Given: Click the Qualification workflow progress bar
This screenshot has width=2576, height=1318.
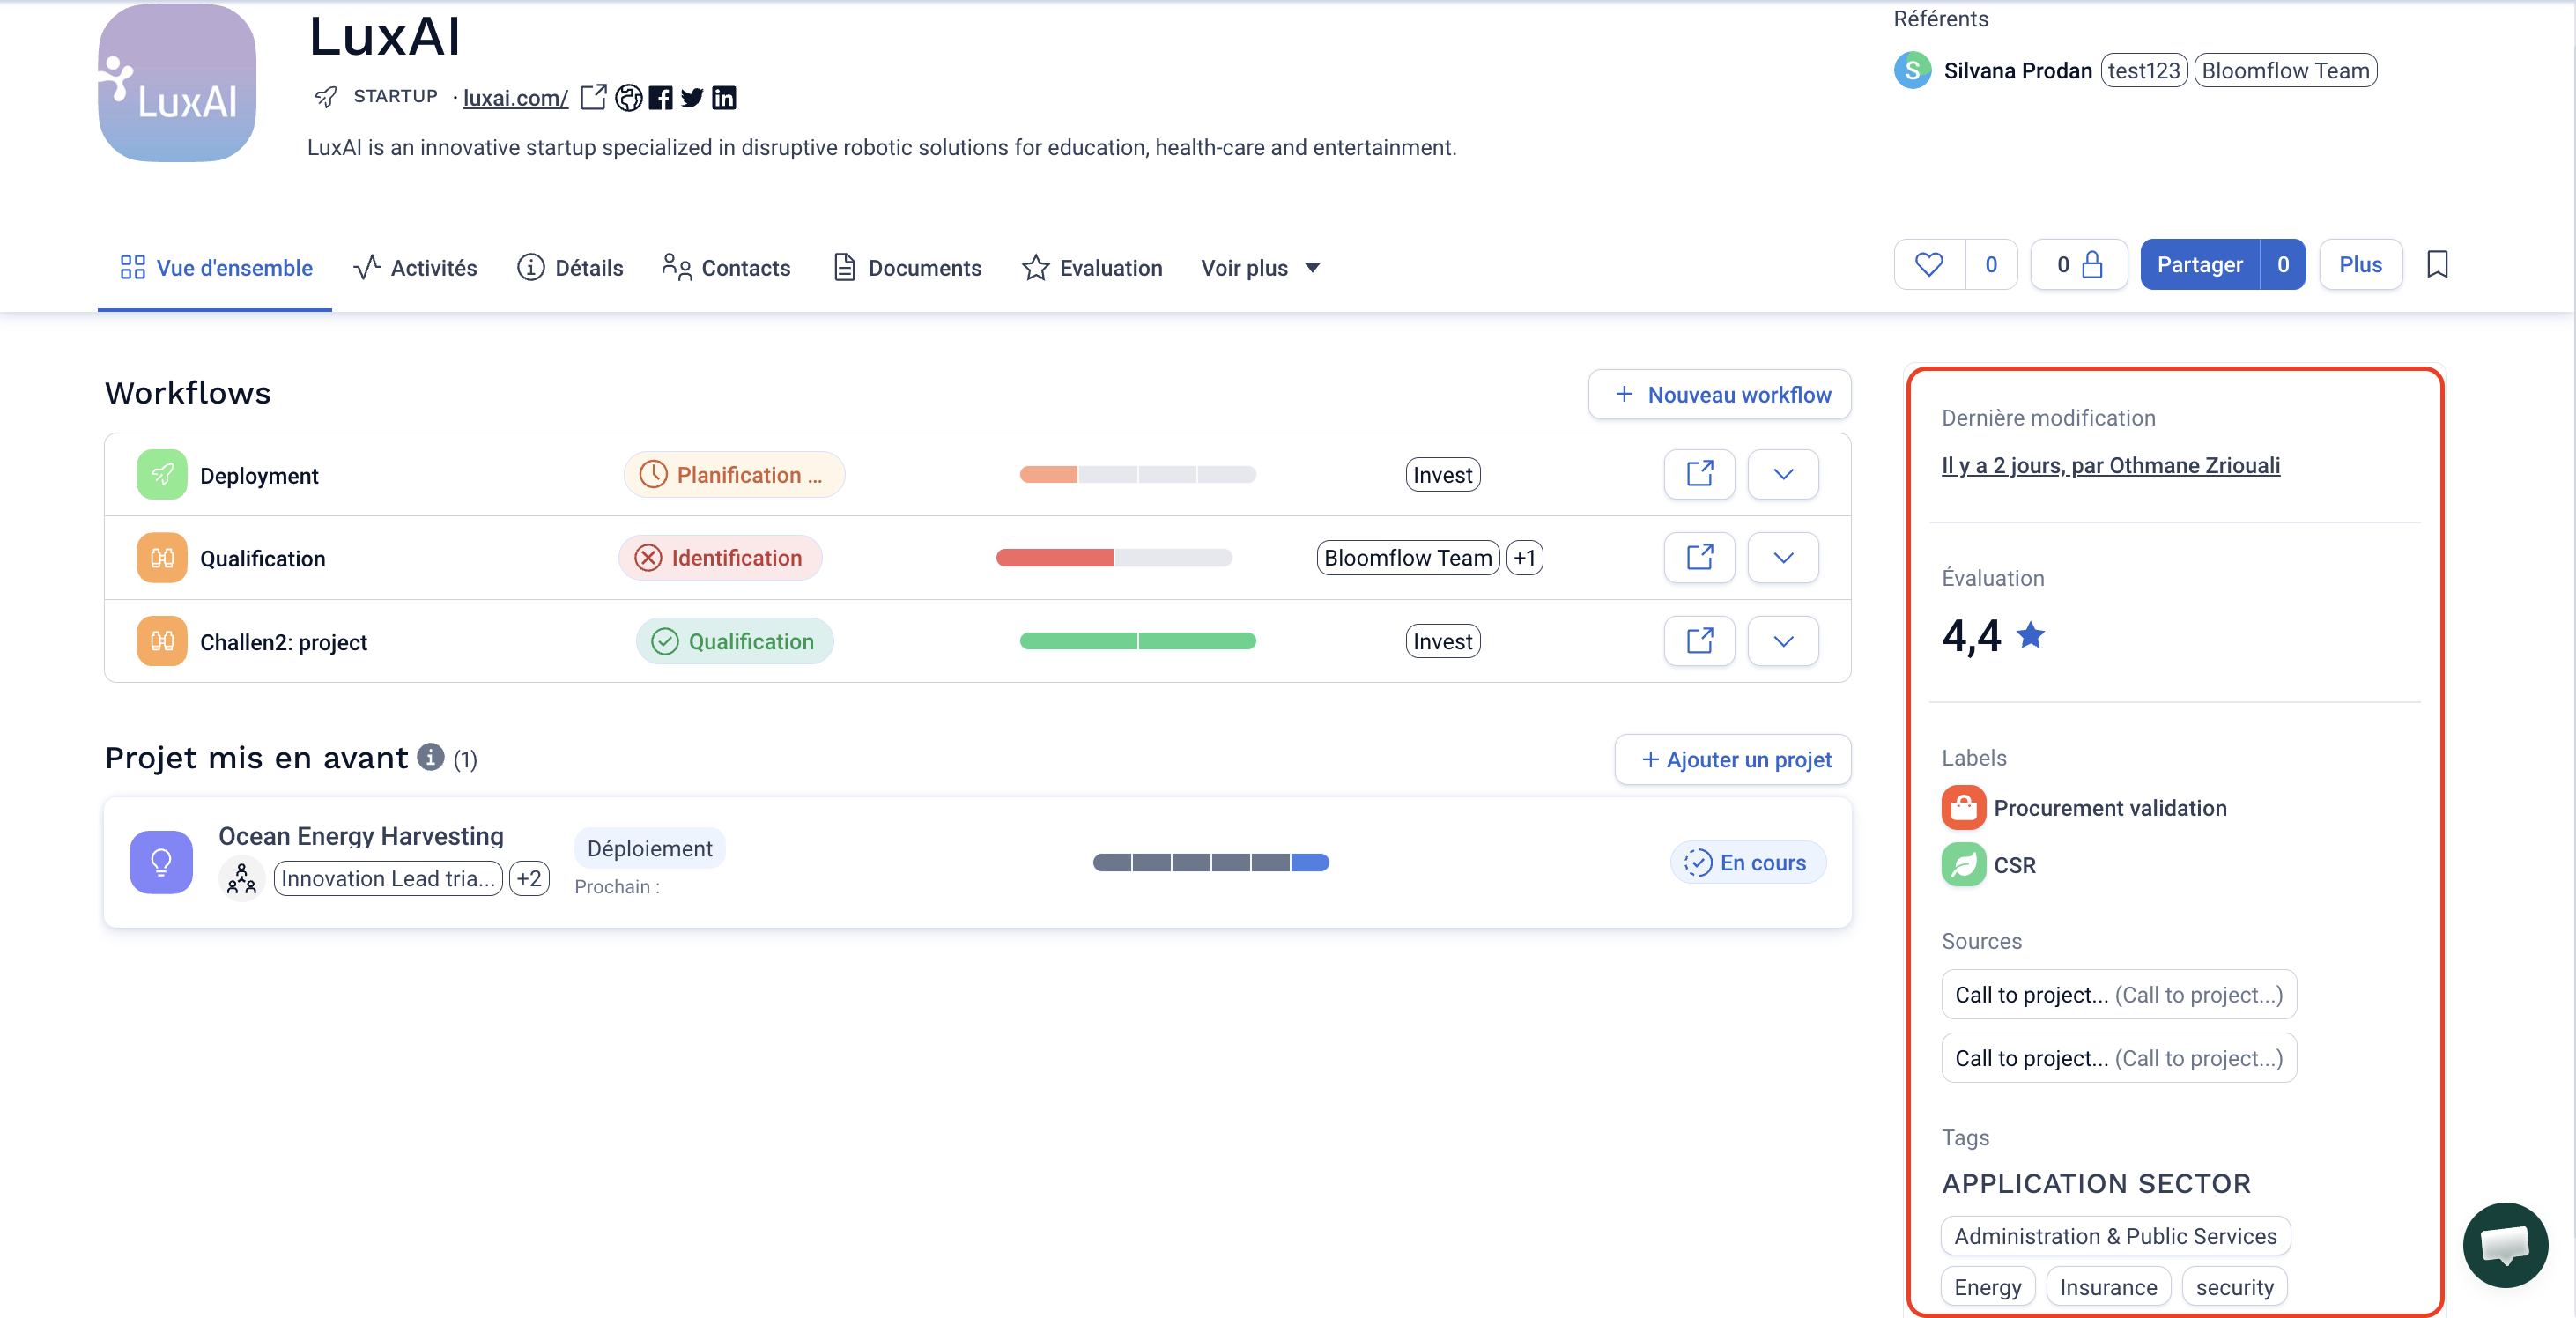Looking at the screenshot, I should tap(1114, 558).
